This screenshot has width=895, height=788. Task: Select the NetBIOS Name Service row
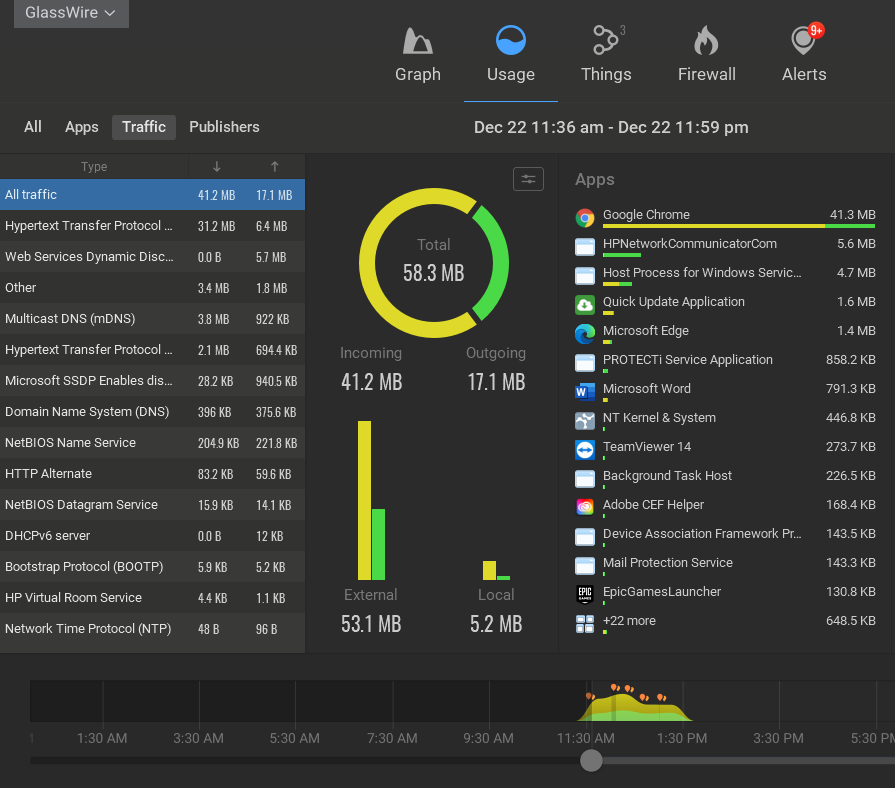click(152, 443)
